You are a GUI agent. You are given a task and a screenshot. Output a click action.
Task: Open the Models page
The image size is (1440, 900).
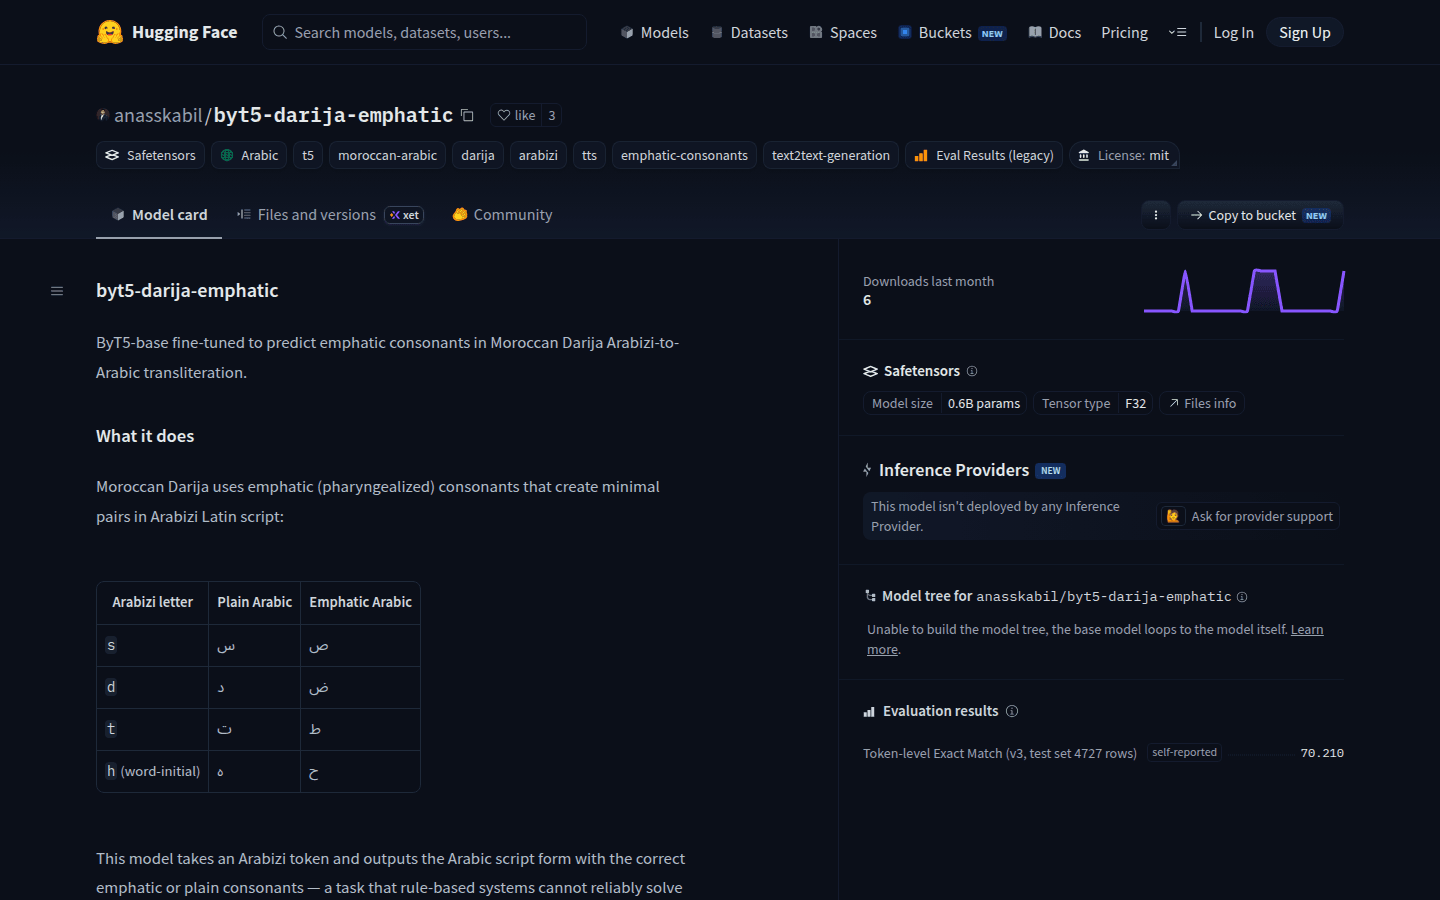[654, 32]
